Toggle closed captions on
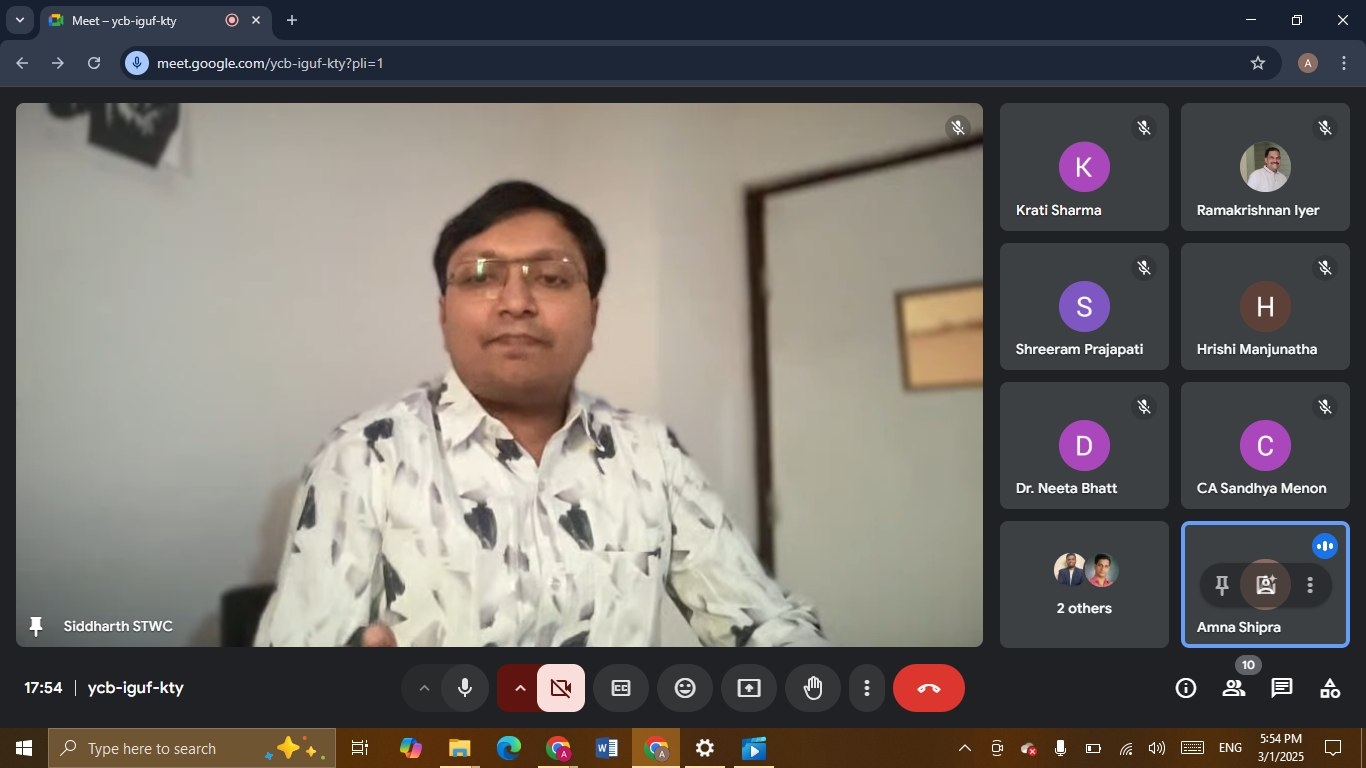 point(621,688)
